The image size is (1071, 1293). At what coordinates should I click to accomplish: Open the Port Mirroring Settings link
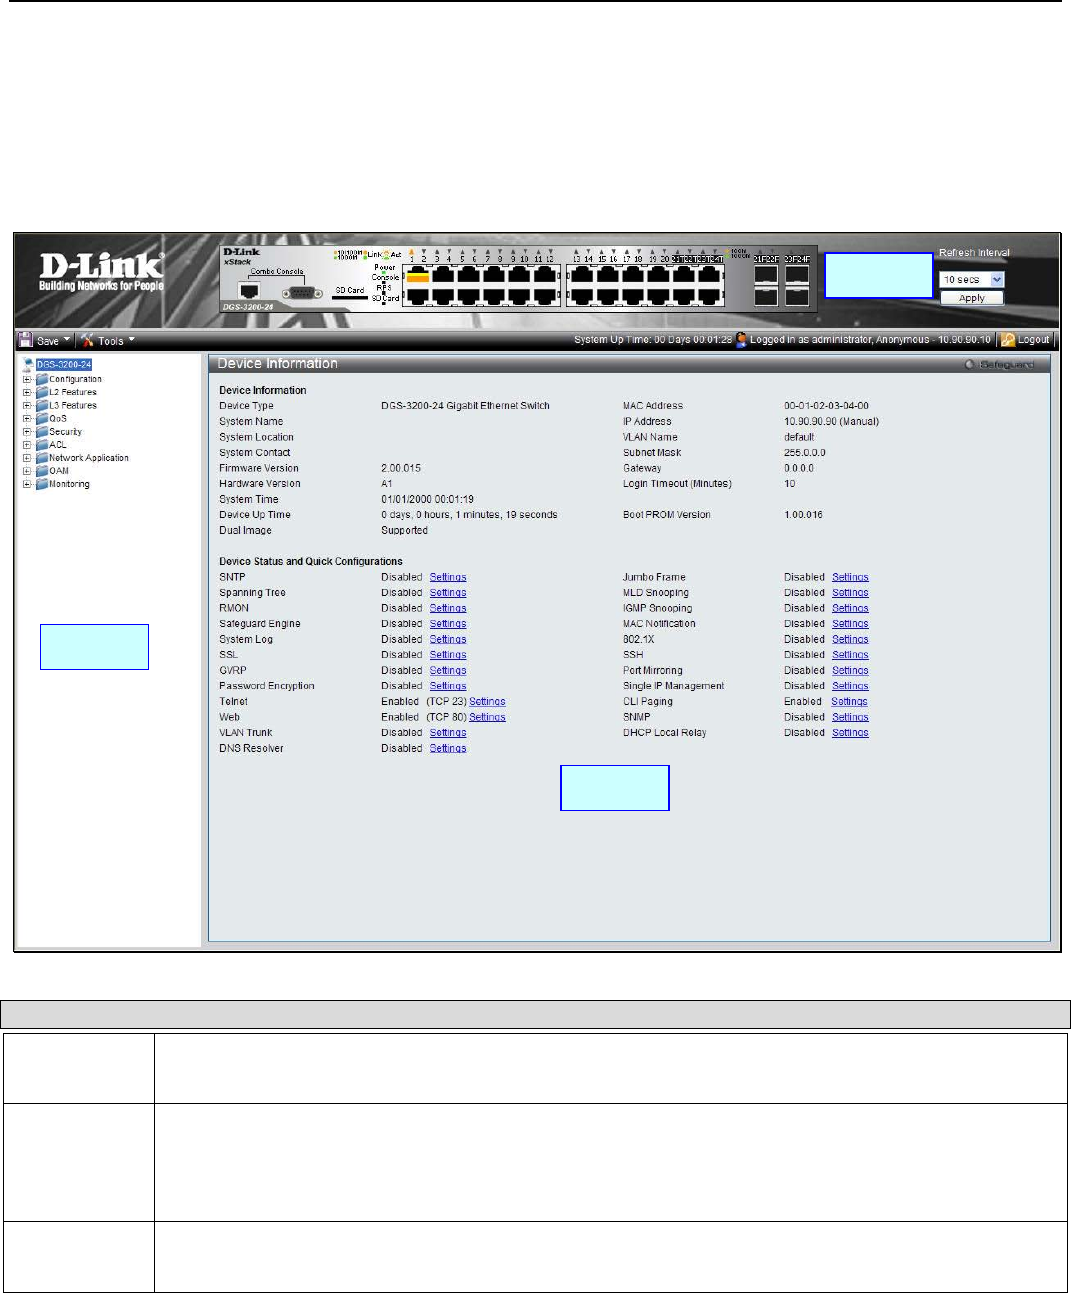point(850,670)
